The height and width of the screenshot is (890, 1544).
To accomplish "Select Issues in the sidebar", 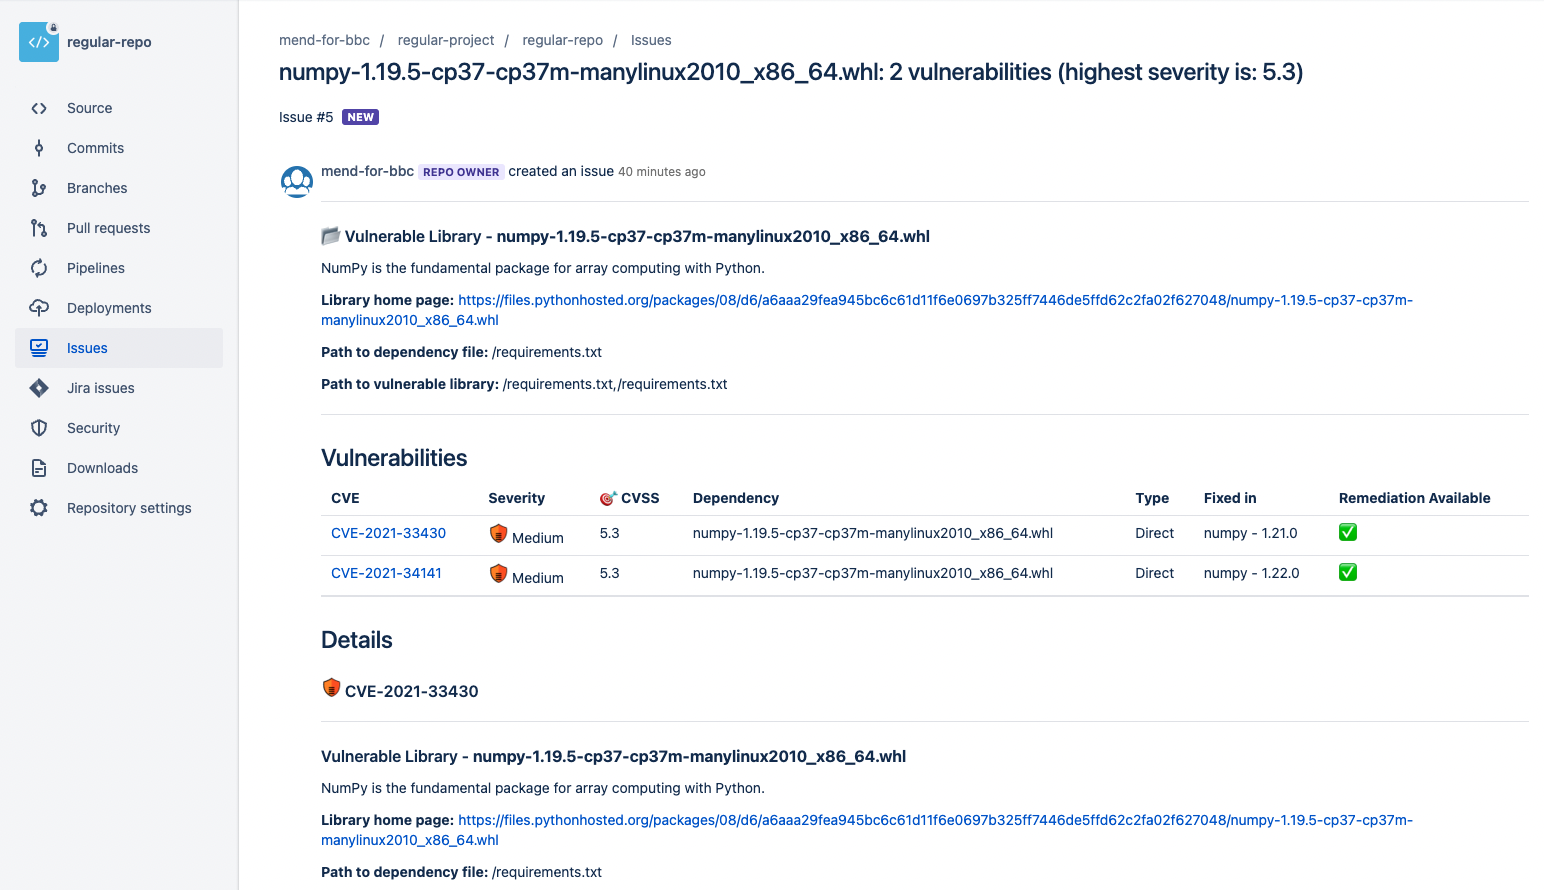I will coord(87,348).
